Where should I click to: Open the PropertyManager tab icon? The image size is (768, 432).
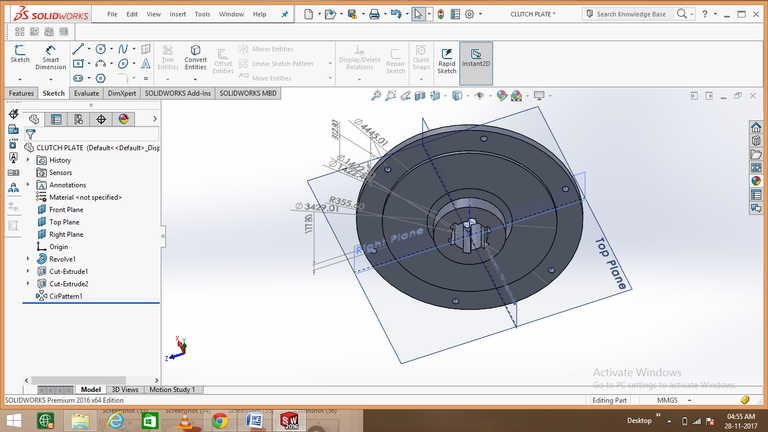point(56,119)
